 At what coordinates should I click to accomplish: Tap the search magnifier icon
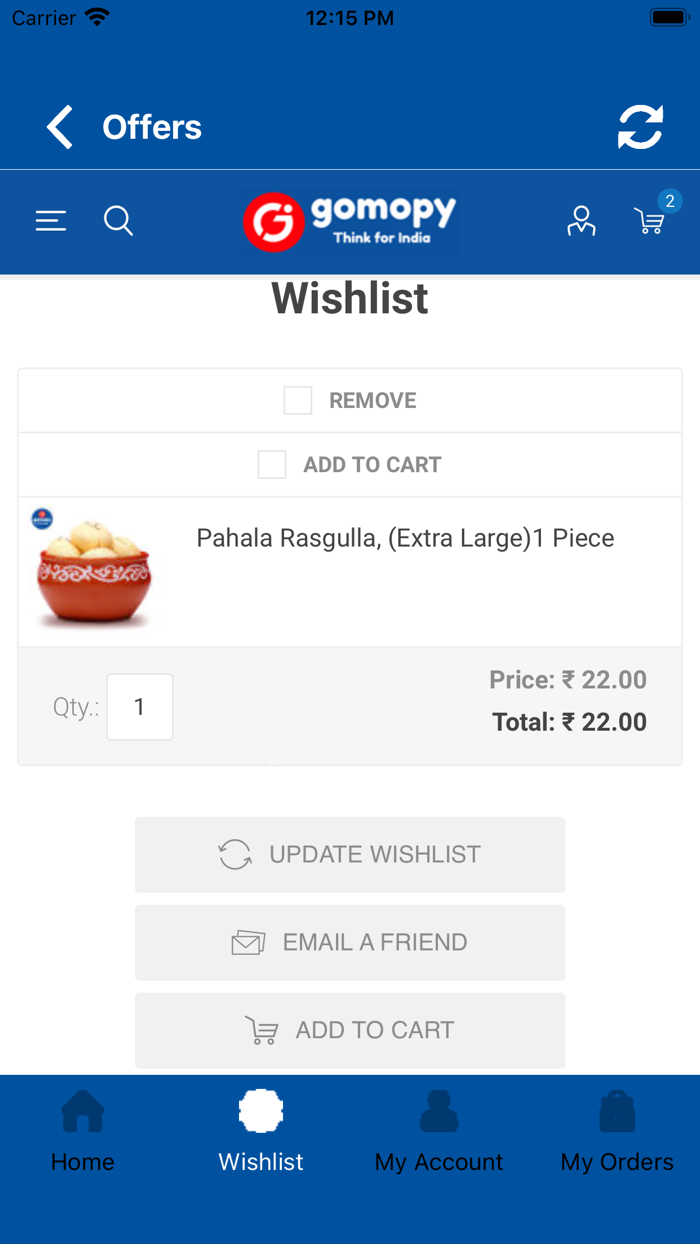tap(118, 221)
